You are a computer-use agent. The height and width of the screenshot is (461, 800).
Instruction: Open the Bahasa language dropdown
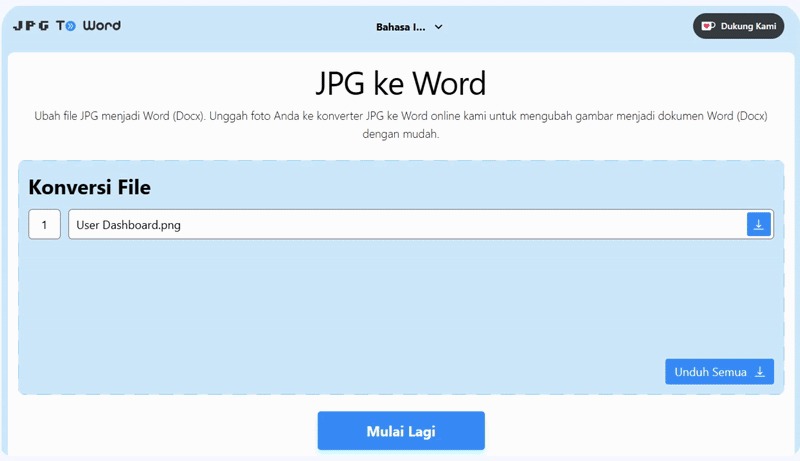(x=409, y=27)
